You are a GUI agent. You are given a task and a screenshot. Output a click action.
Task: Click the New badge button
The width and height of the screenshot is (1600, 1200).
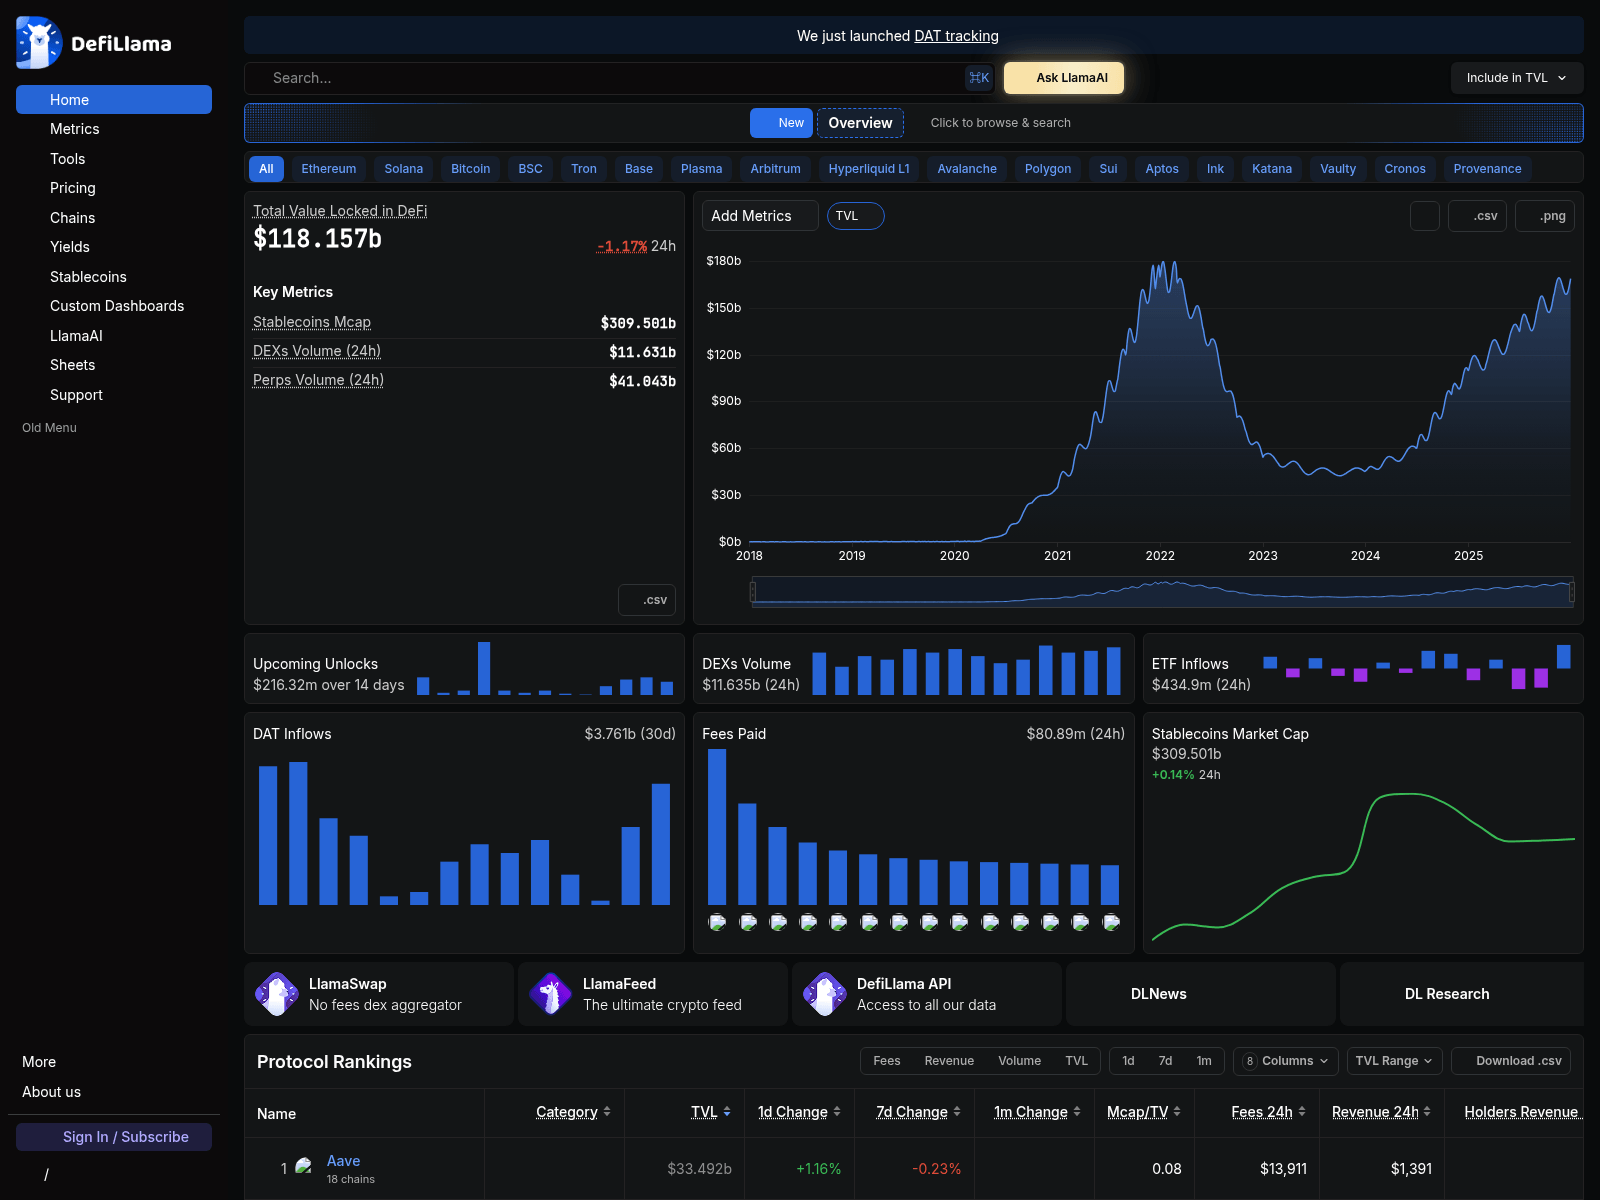[782, 123]
